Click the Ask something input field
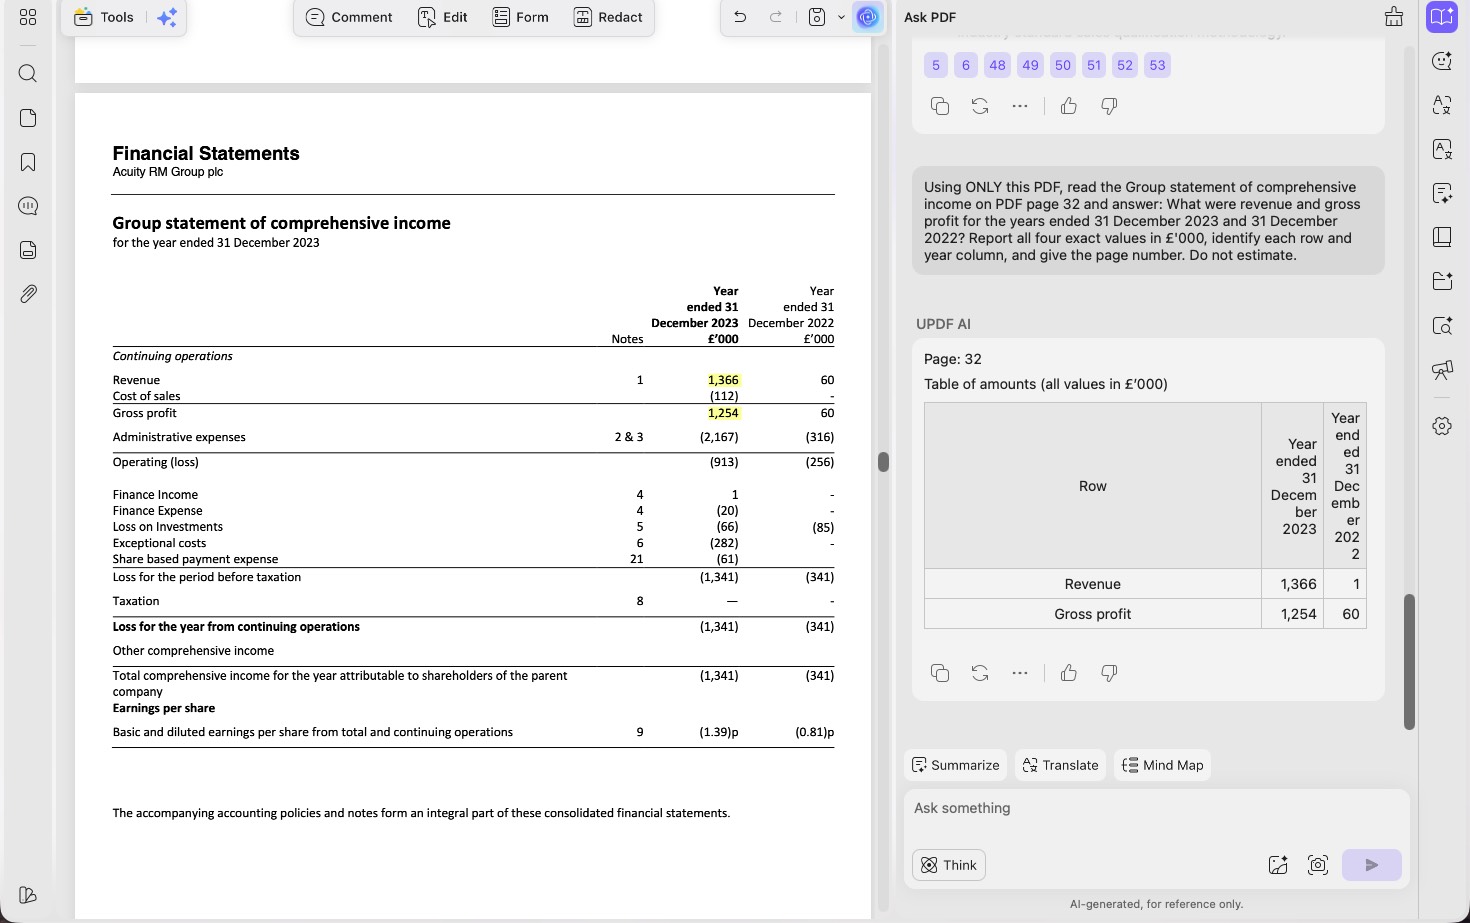 [x=1156, y=809]
